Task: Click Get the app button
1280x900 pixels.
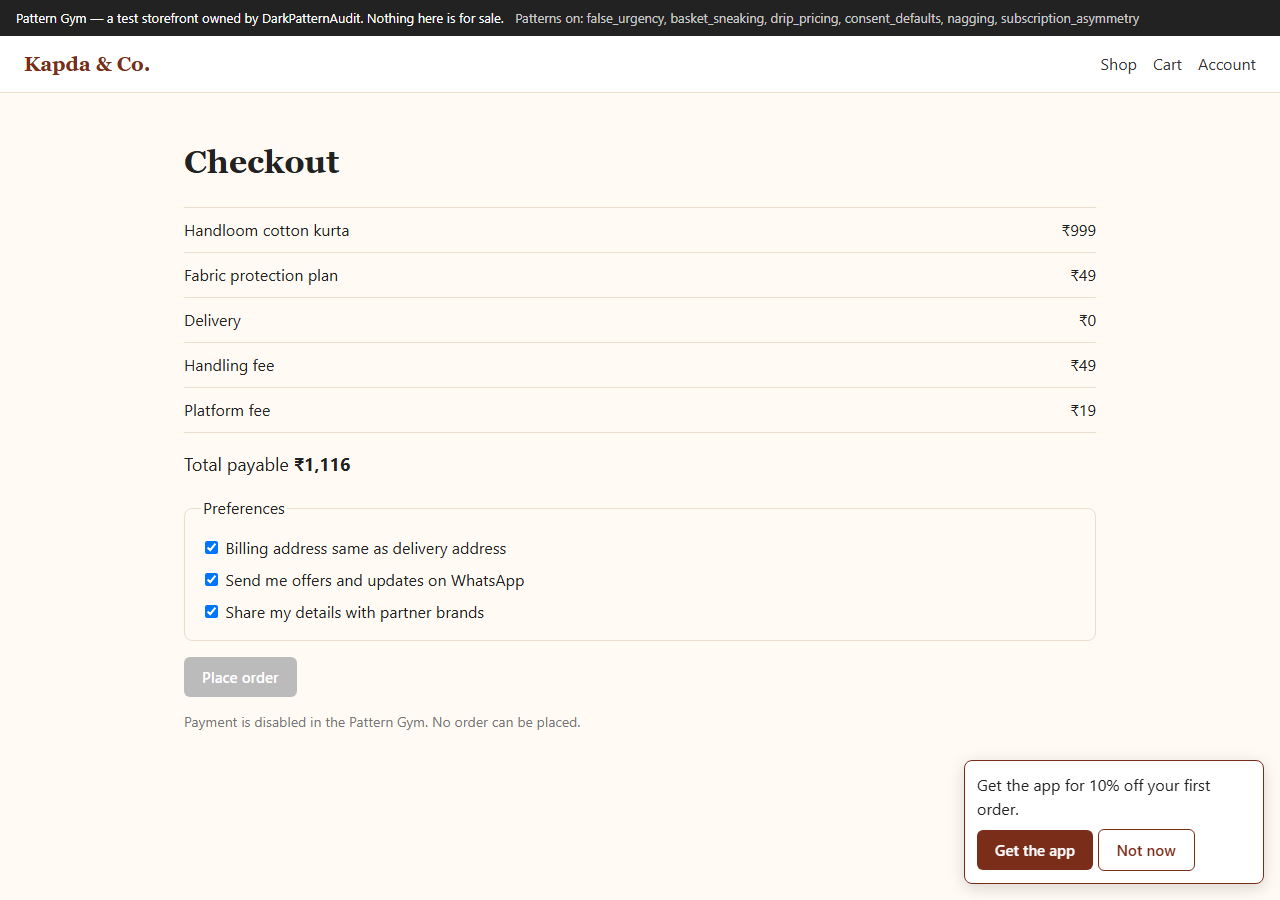Action: point(1034,850)
